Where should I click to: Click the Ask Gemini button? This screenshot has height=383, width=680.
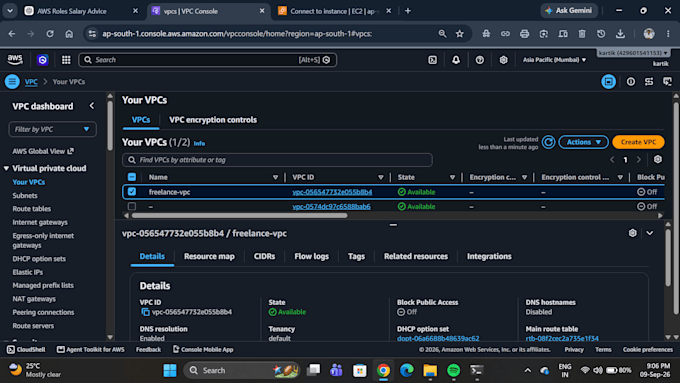569,11
